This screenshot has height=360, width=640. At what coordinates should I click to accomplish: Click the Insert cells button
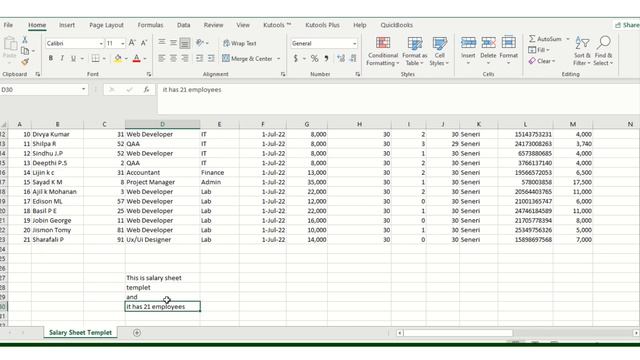pyautogui.click(x=468, y=51)
